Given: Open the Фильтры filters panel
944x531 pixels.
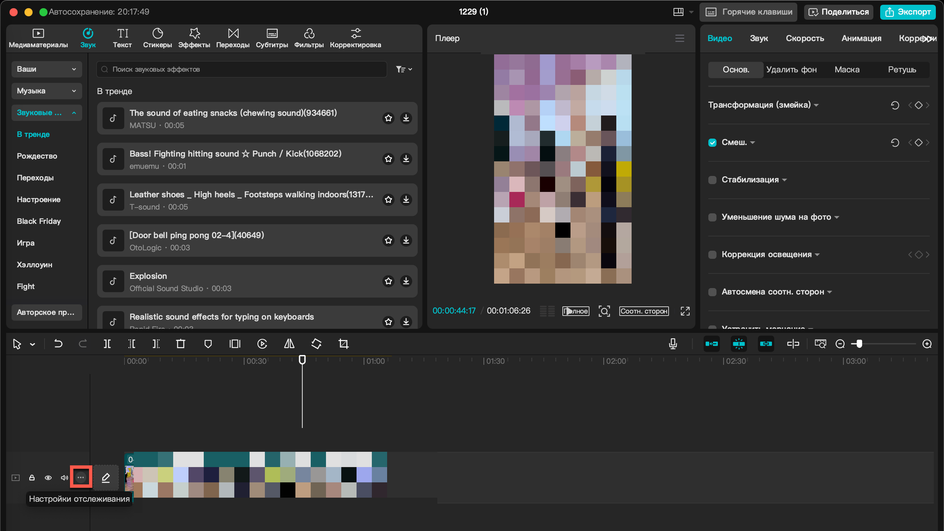Looking at the screenshot, I should 309,38.
